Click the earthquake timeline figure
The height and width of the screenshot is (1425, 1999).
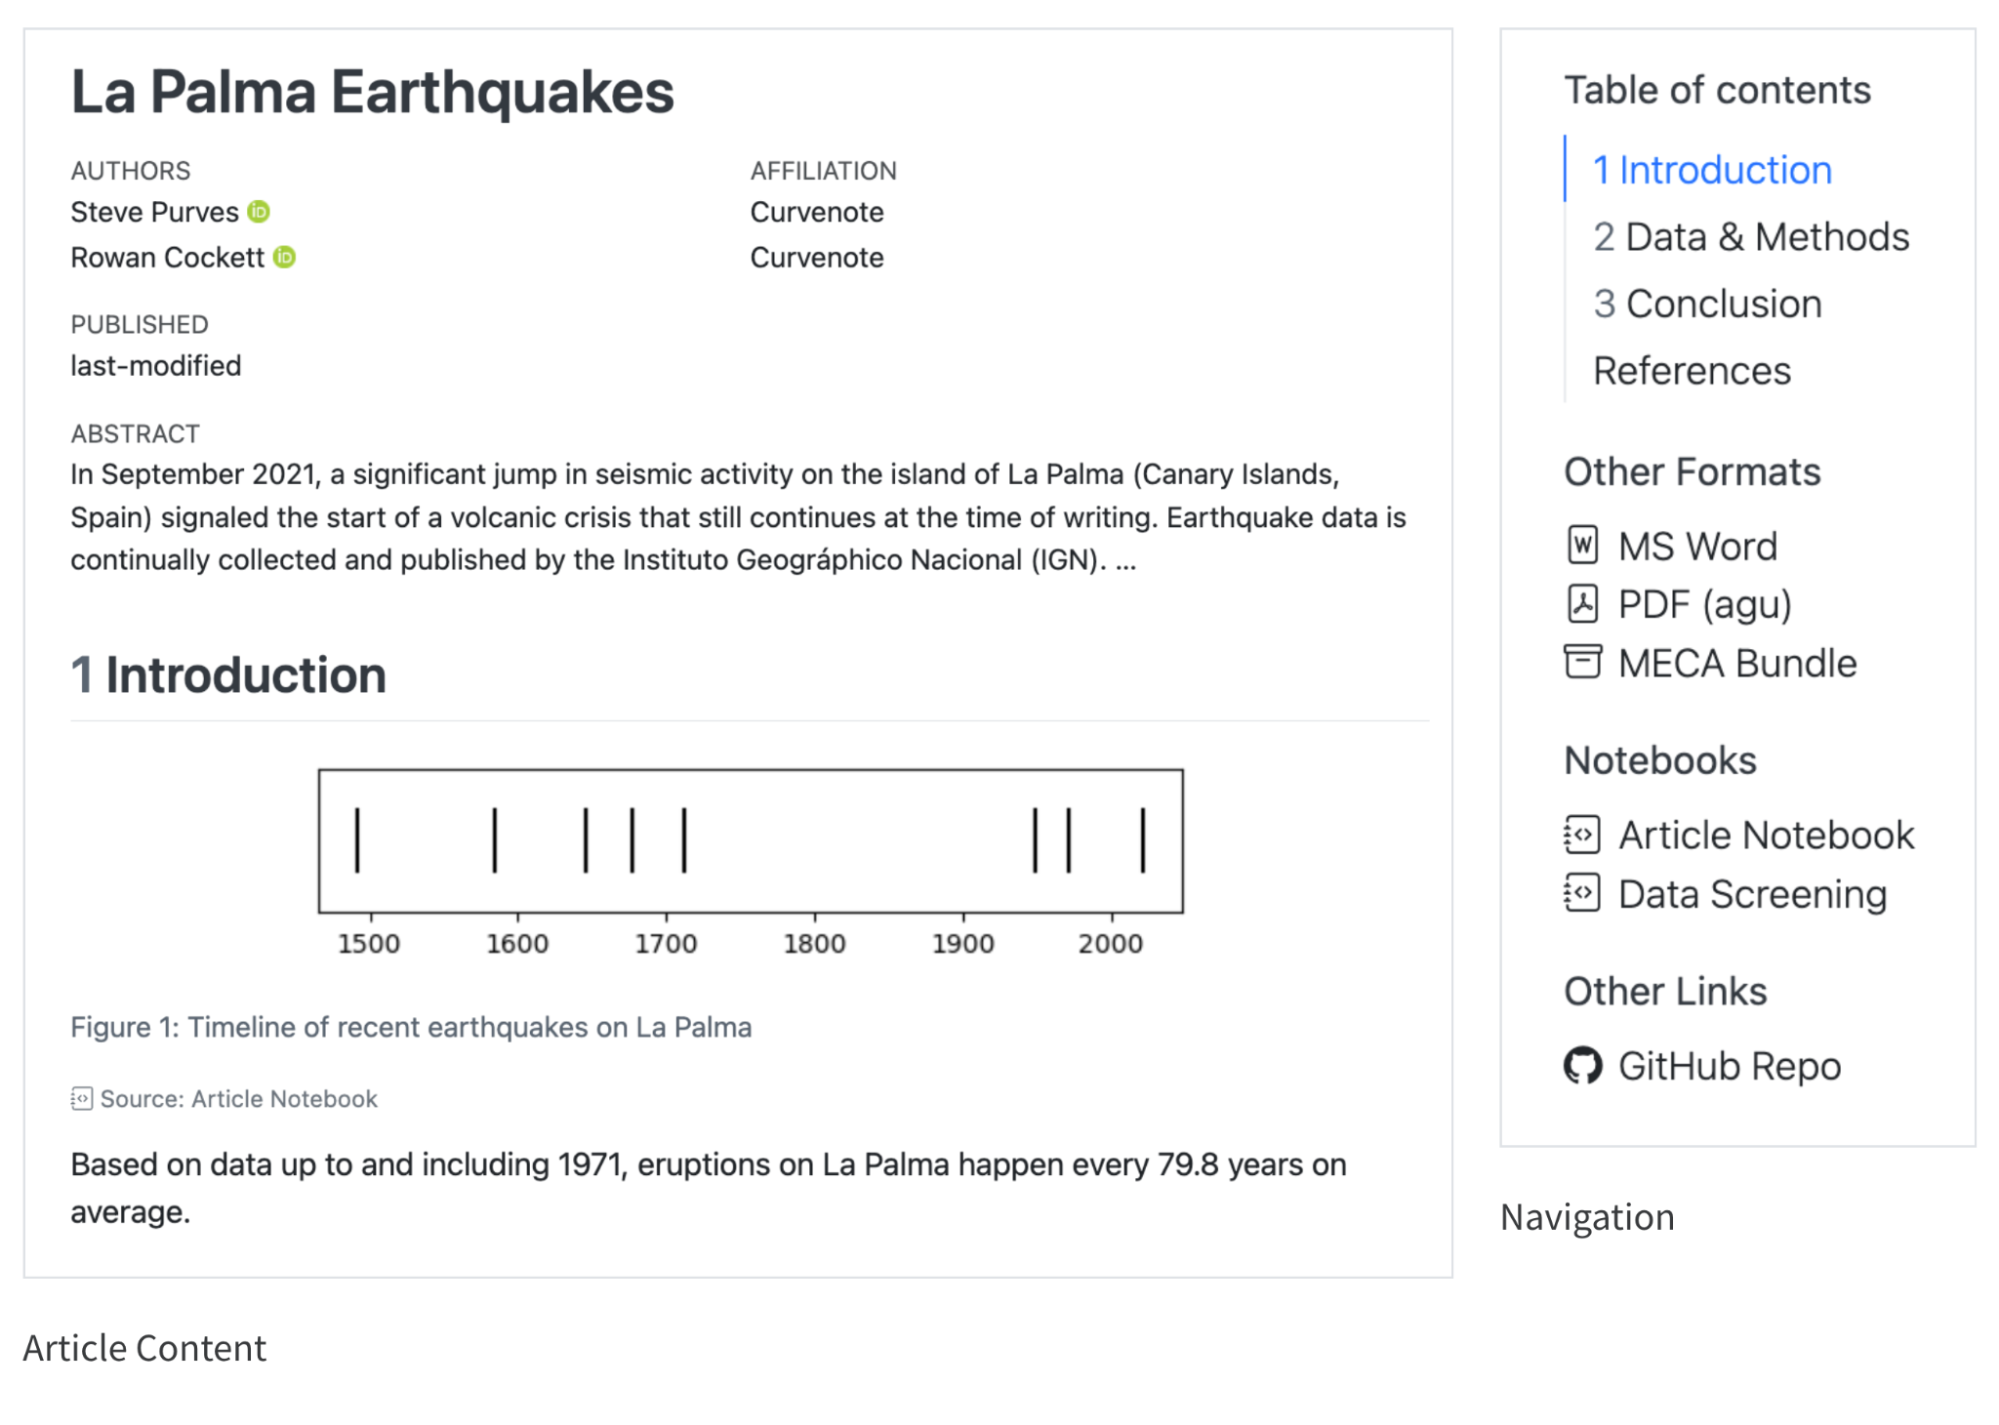click(x=750, y=858)
